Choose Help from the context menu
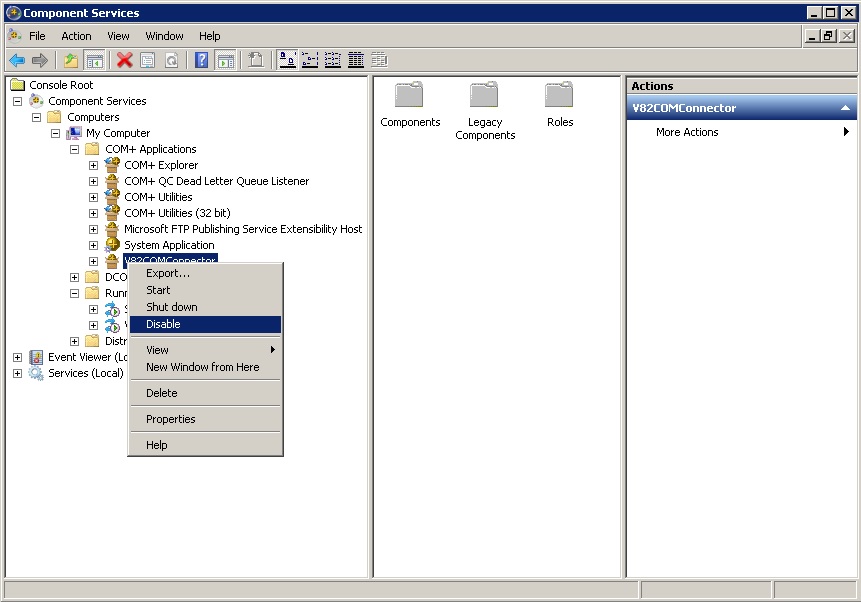 [205, 445]
